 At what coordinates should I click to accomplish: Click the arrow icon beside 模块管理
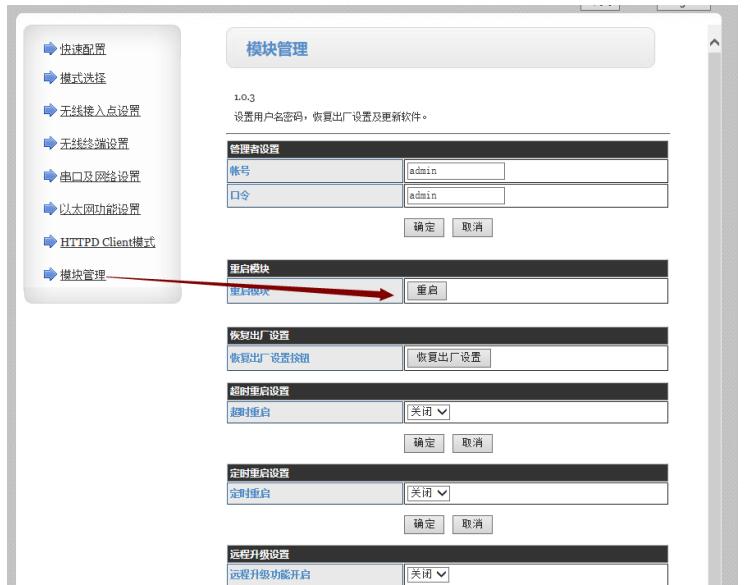(x=50, y=275)
